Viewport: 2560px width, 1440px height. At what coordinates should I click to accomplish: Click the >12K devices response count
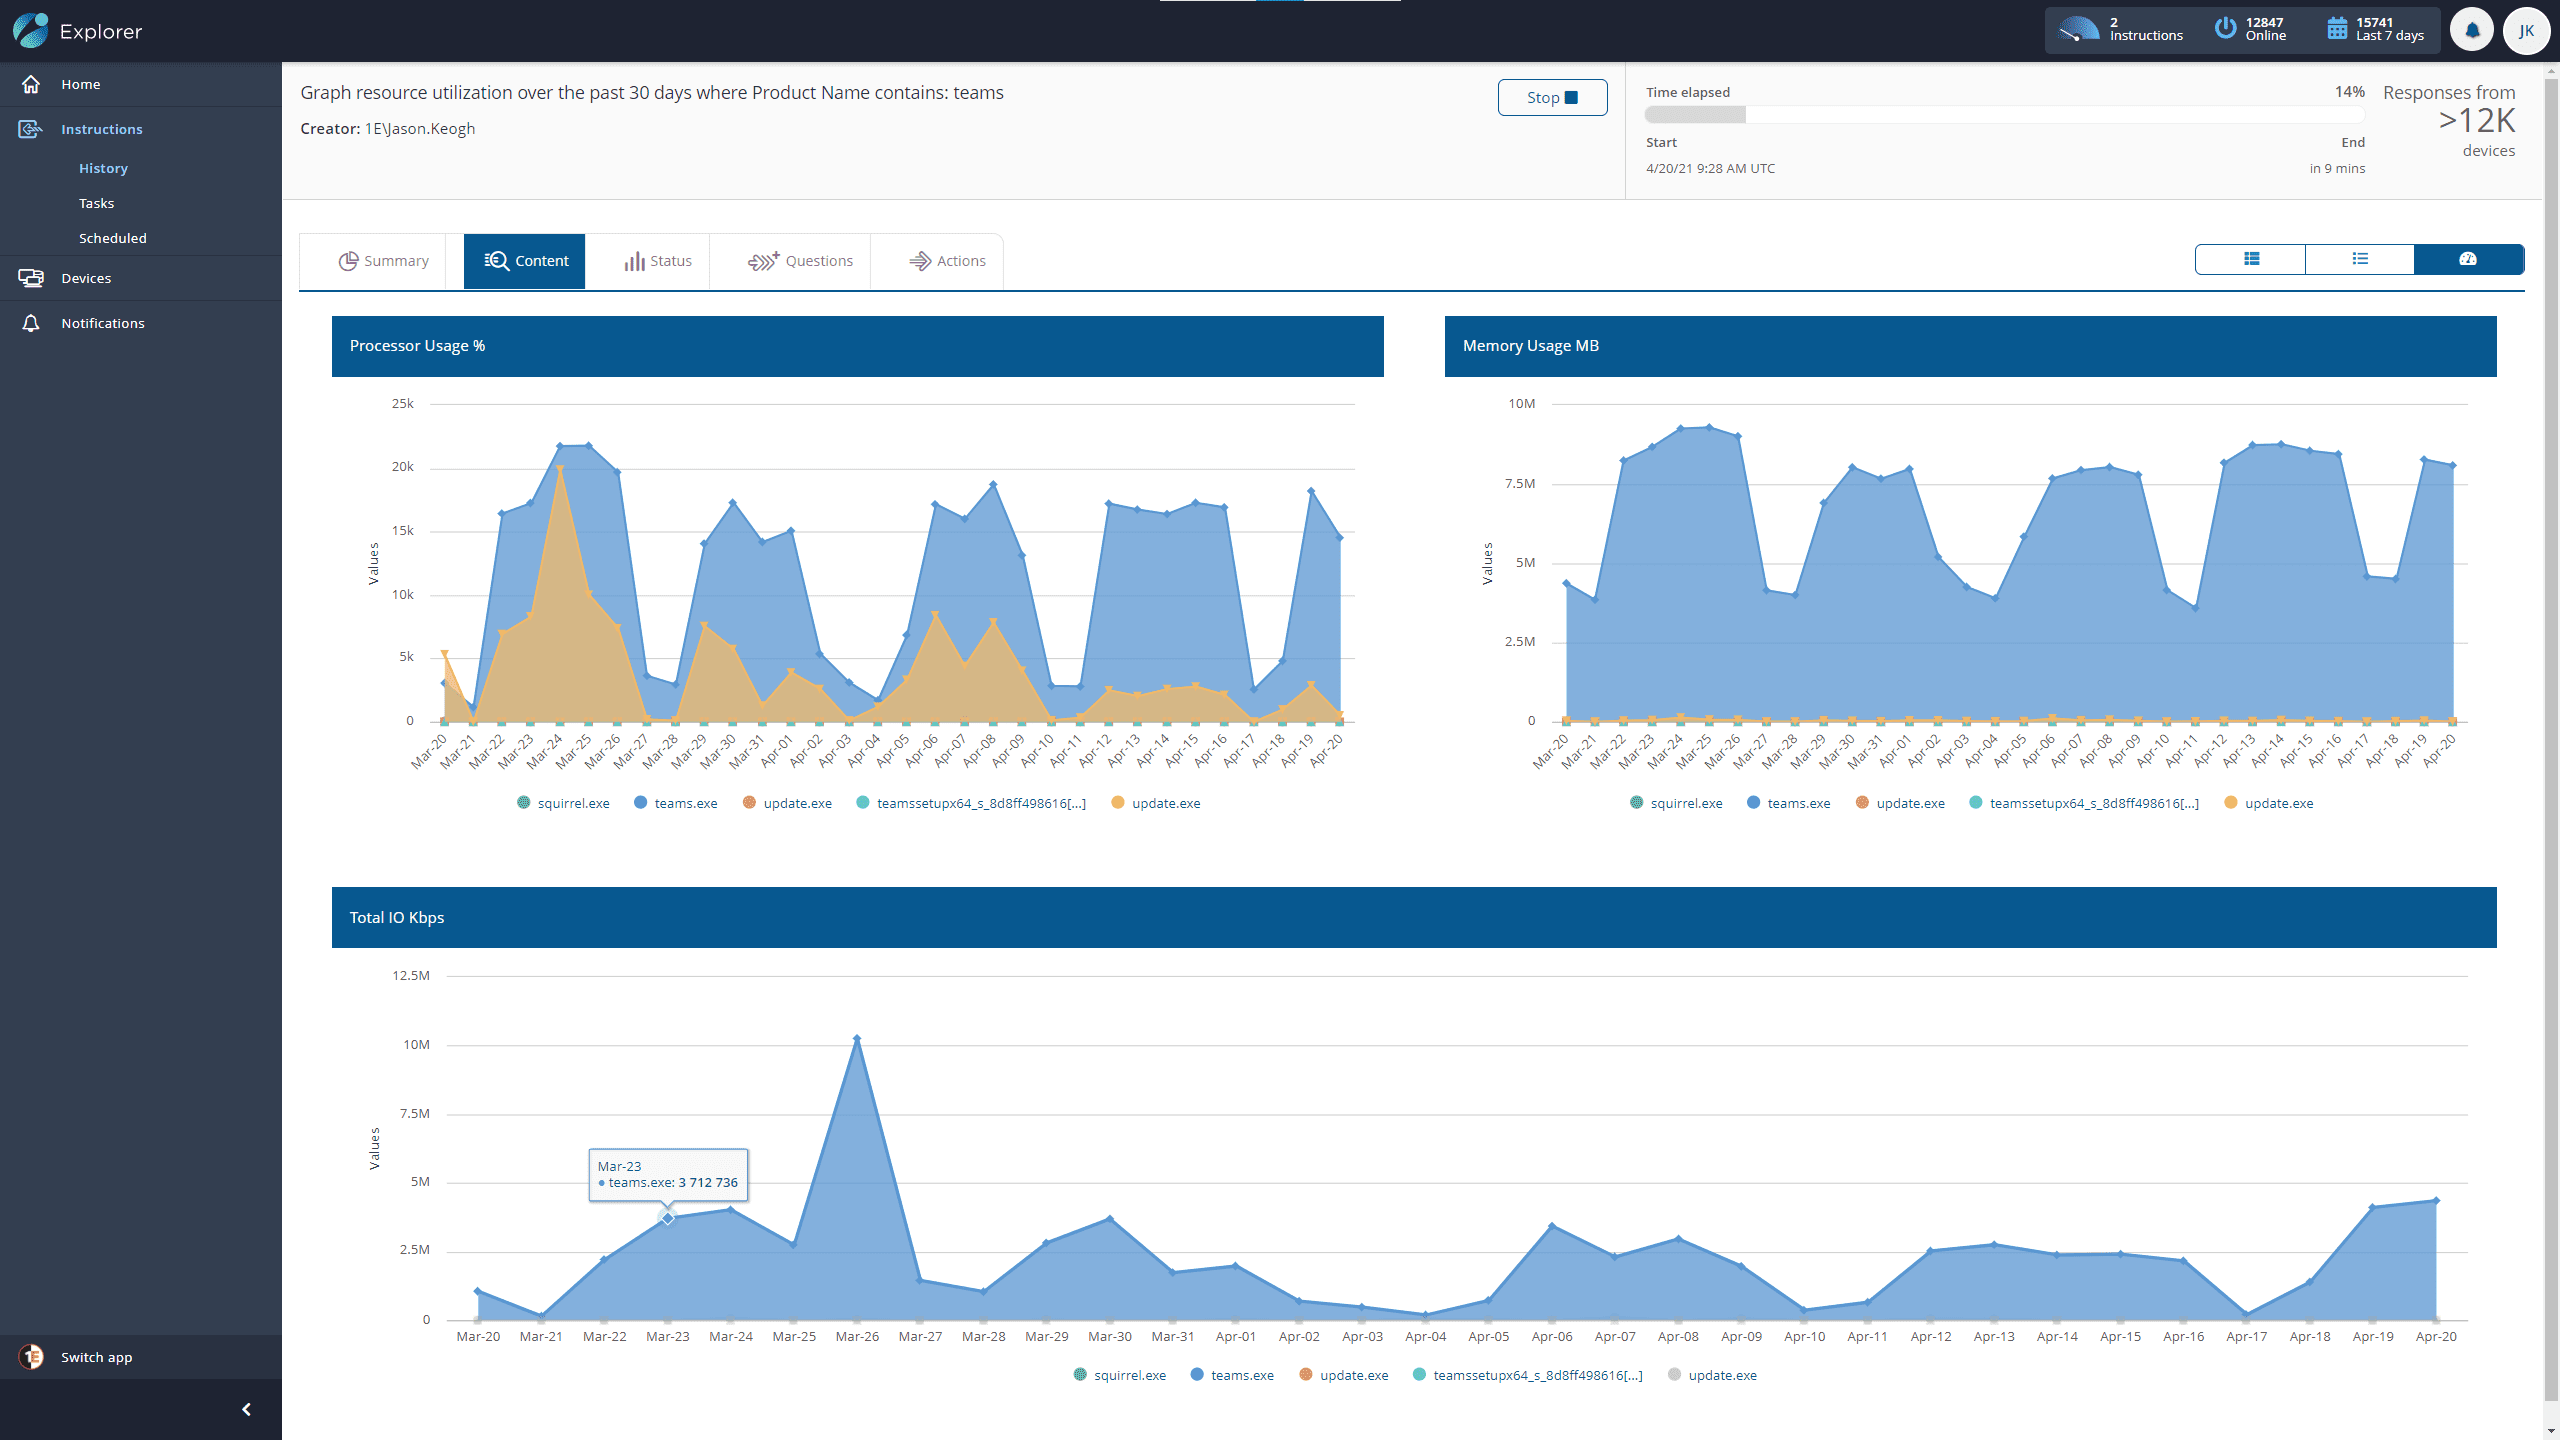[2476, 121]
